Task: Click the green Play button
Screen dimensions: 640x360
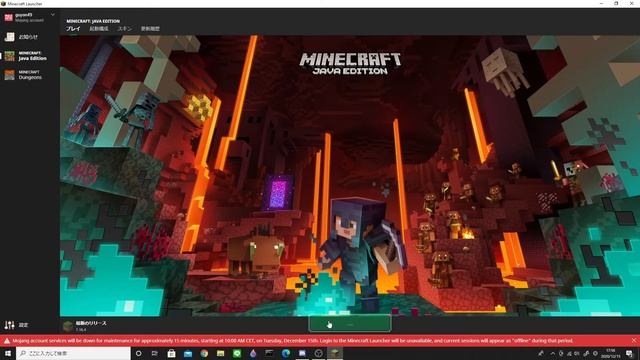Action: tap(350, 324)
